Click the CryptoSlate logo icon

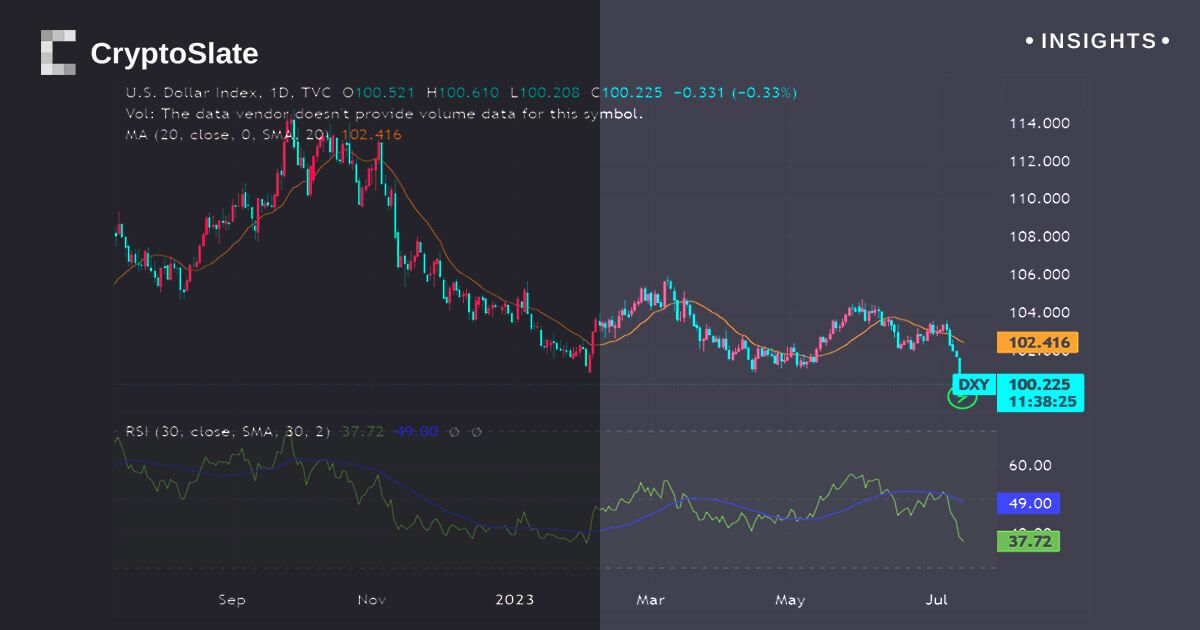pyautogui.click(x=58, y=53)
